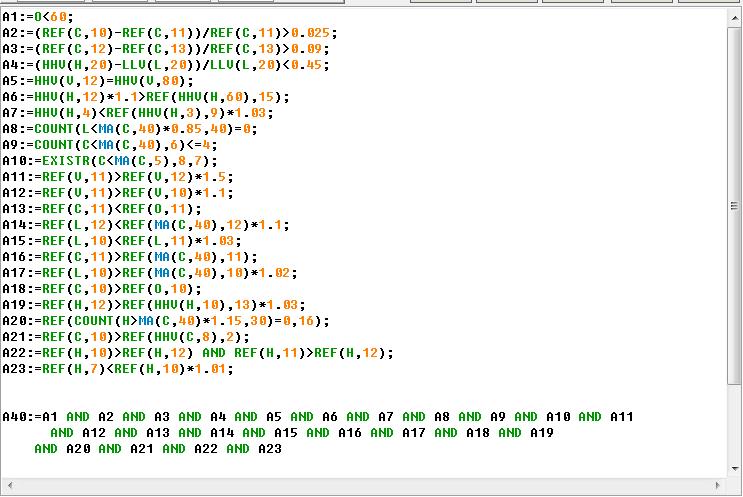Click the horizontal scrollbar right arrow
The height and width of the screenshot is (497, 743).
click(x=717, y=485)
